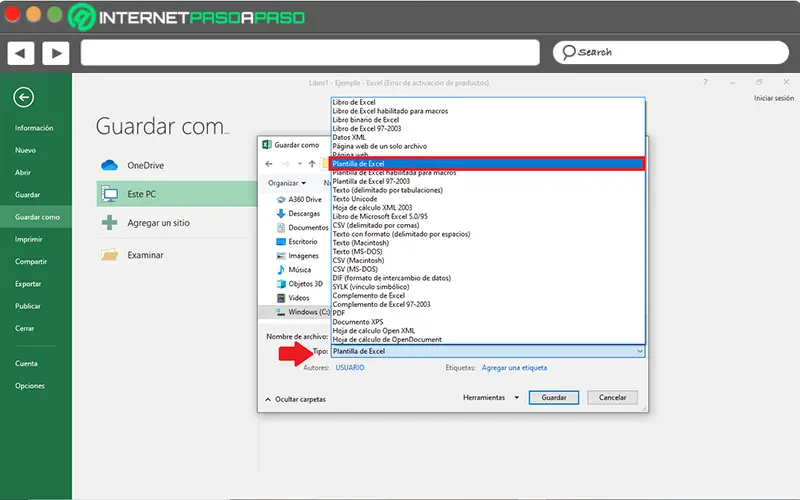Click the red macOS close dot
Screen dimensions: 800x500
pos(12,14)
